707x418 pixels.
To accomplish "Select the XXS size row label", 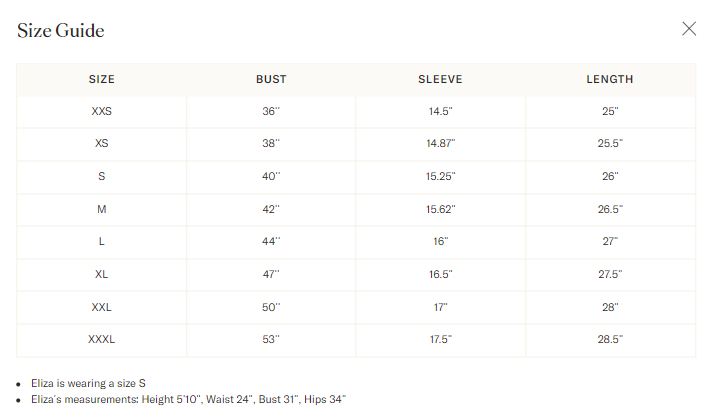I will pos(101,111).
